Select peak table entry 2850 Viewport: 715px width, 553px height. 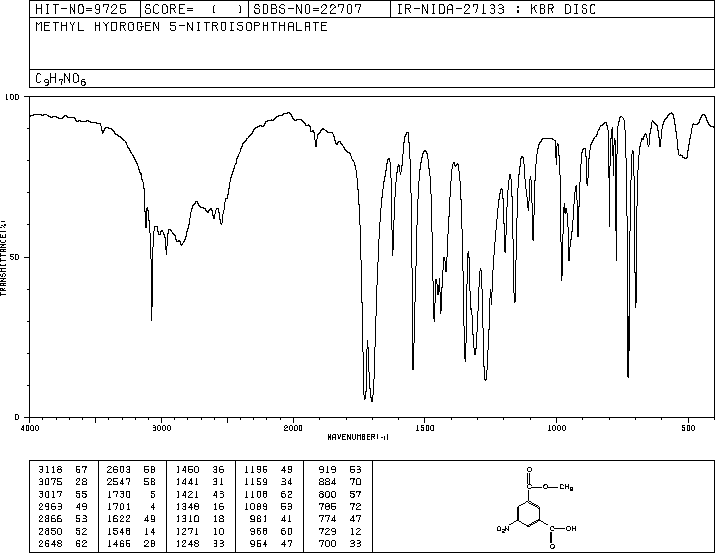[x=62, y=532]
